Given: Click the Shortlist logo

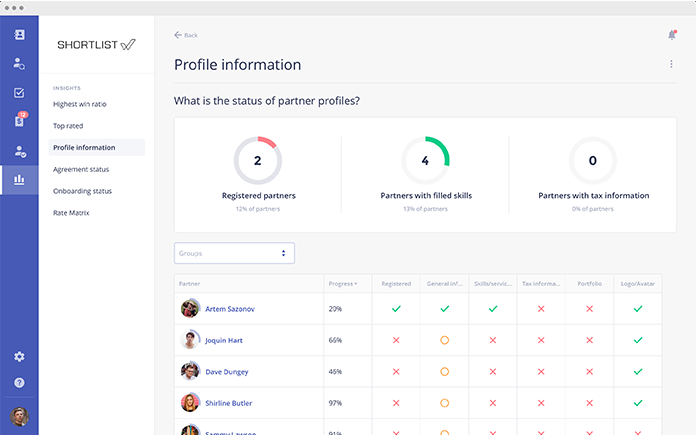Looking at the screenshot, I should [96, 45].
